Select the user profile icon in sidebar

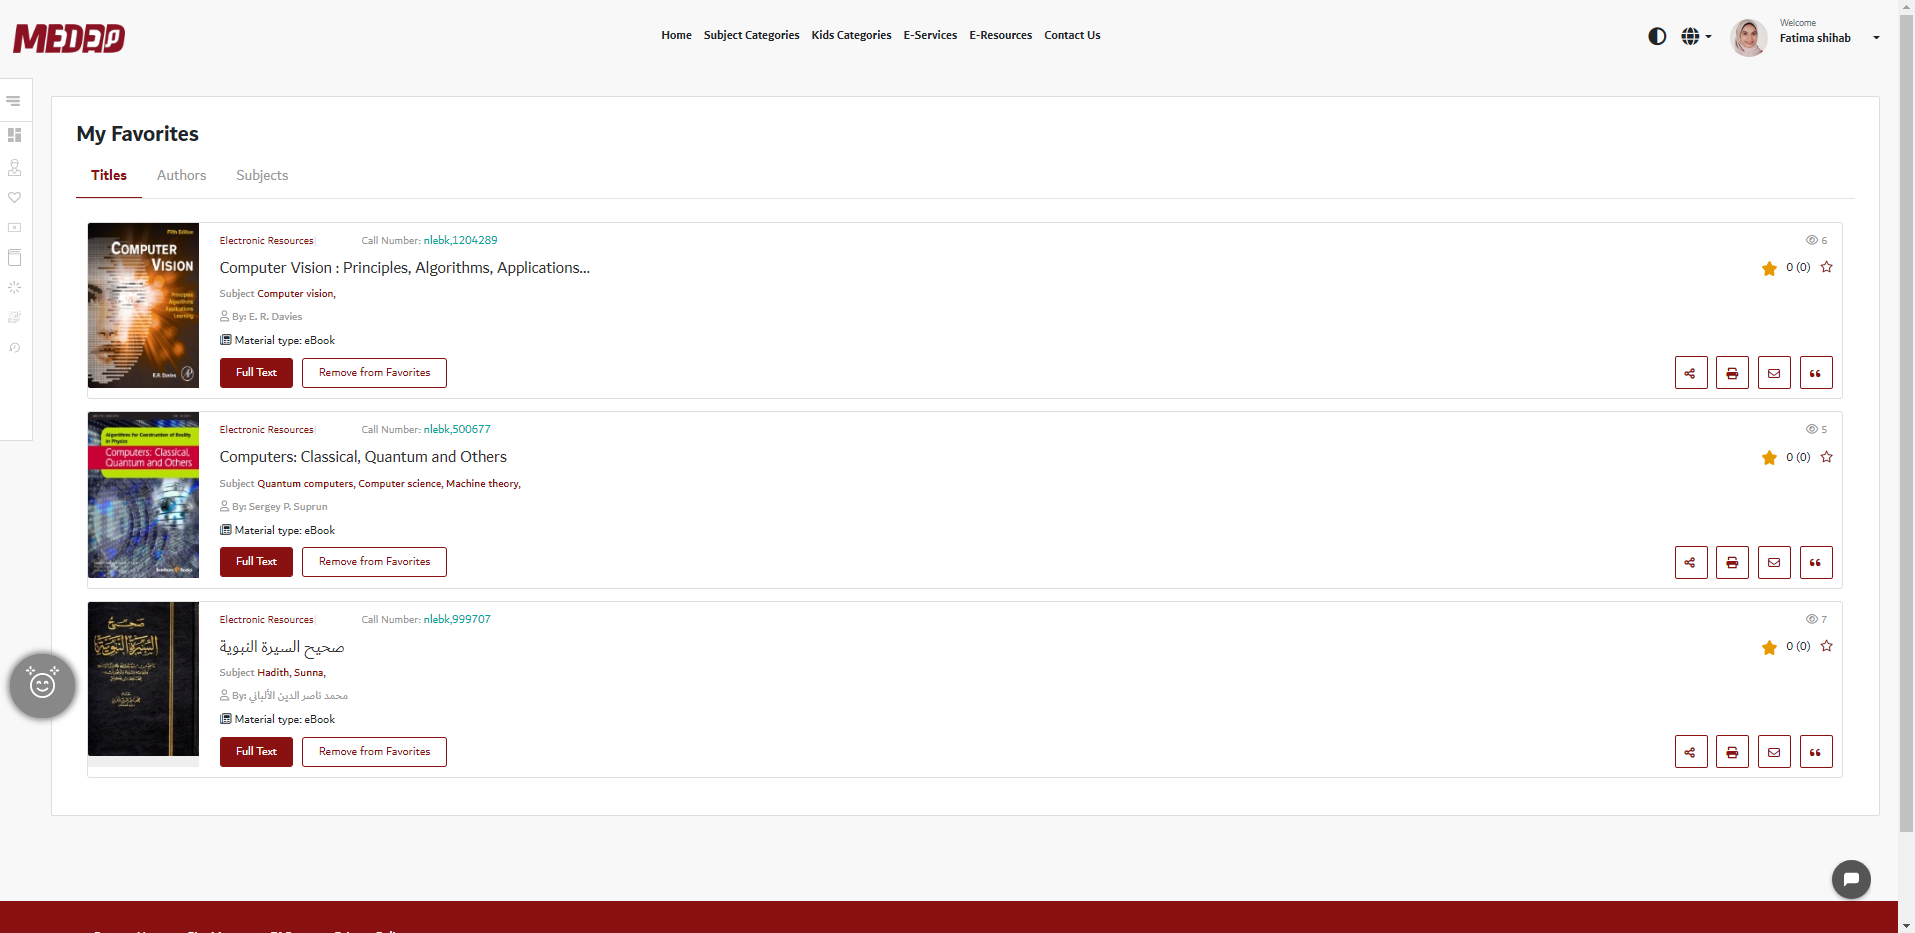14,167
